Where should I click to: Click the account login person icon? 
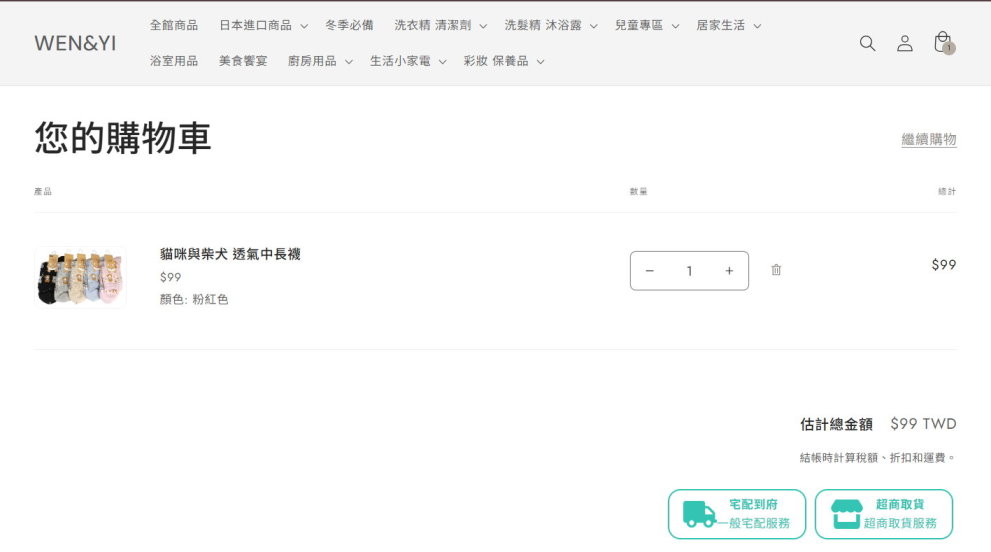click(x=904, y=43)
